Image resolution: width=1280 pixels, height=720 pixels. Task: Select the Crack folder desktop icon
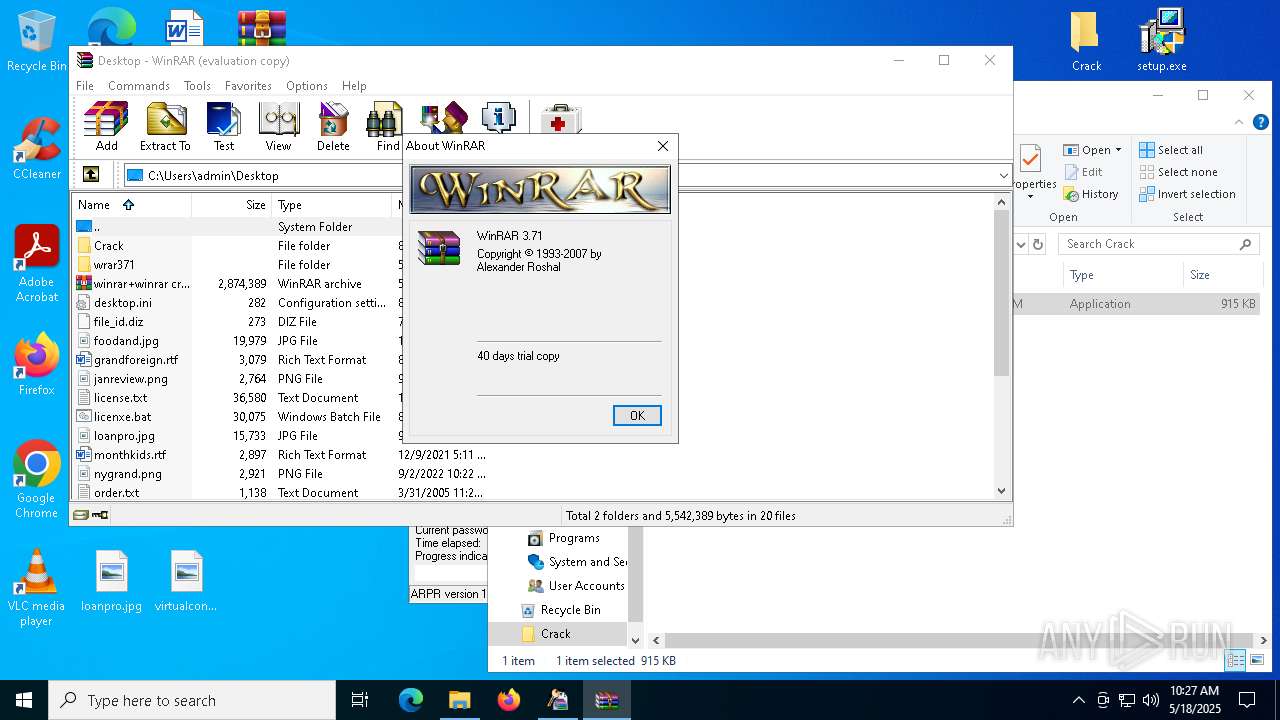tap(1086, 42)
